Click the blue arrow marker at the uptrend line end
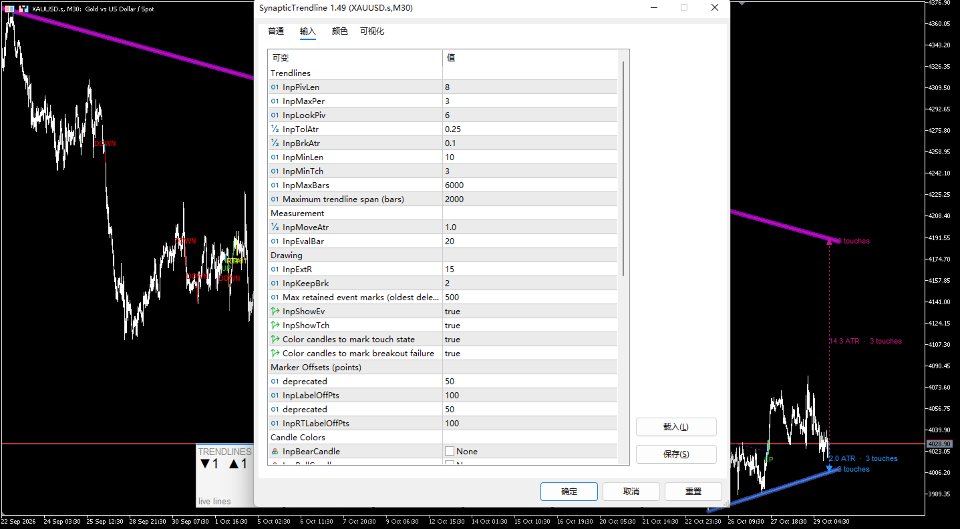 tap(830, 470)
